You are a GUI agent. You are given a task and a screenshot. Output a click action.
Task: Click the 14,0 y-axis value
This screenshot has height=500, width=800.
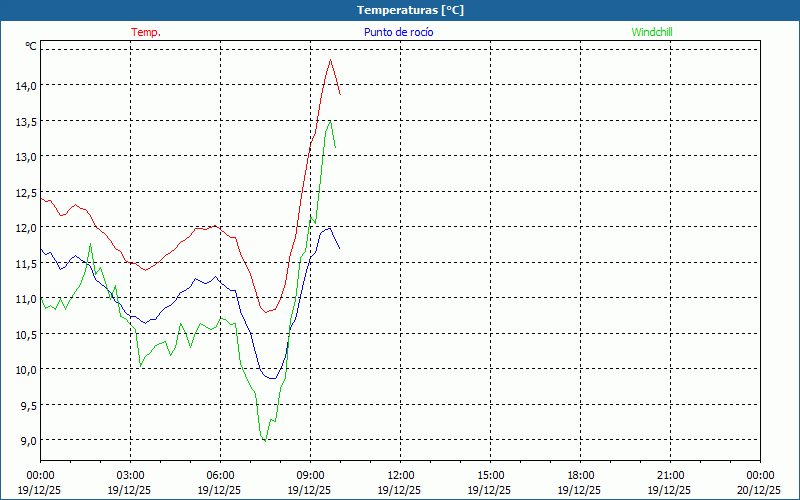click(26, 86)
